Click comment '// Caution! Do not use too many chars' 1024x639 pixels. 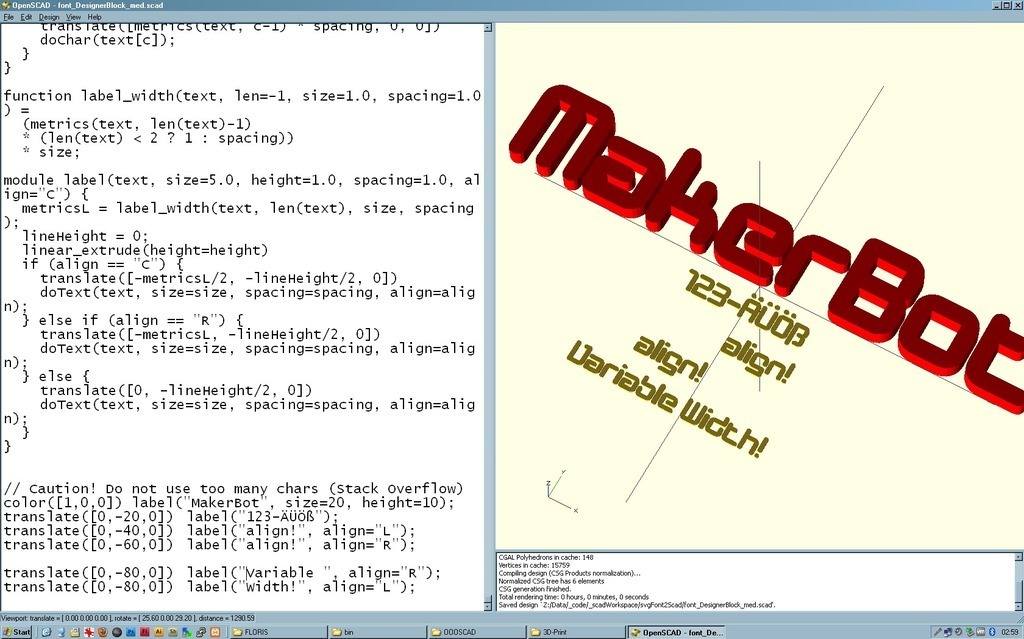click(233, 489)
